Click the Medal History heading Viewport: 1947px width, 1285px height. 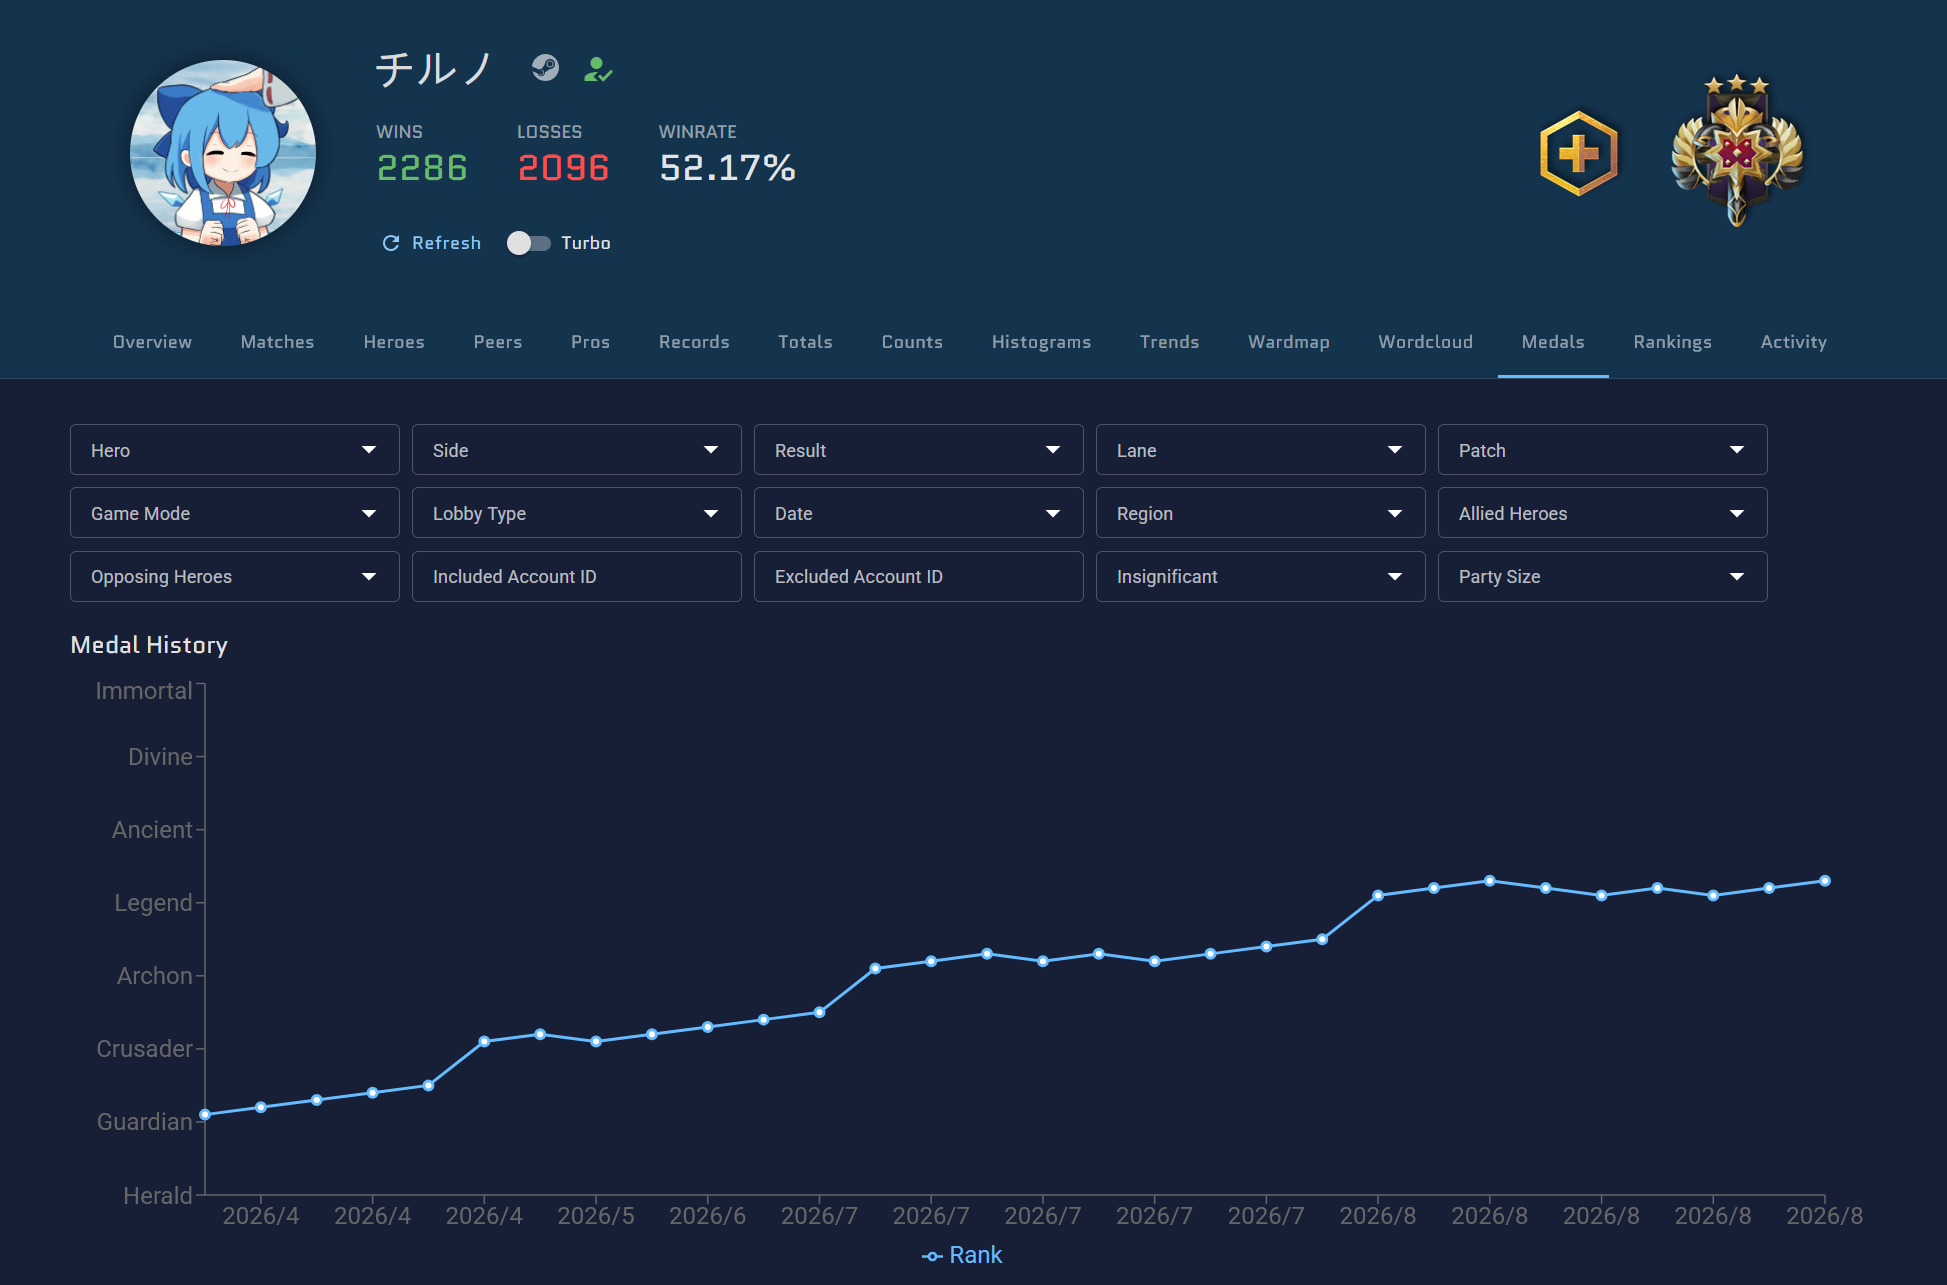[149, 645]
